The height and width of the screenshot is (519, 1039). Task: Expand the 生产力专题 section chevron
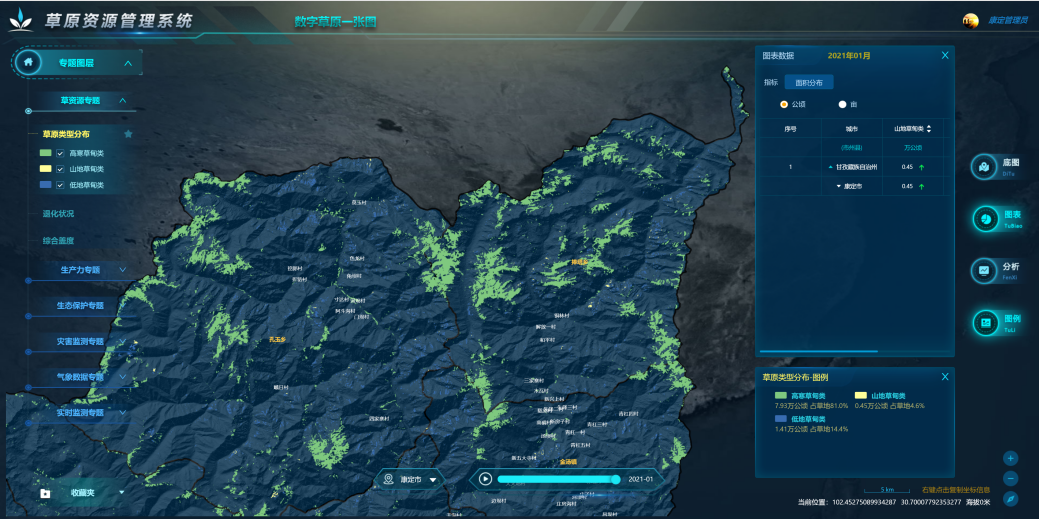pyautogui.click(x=123, y=270)
